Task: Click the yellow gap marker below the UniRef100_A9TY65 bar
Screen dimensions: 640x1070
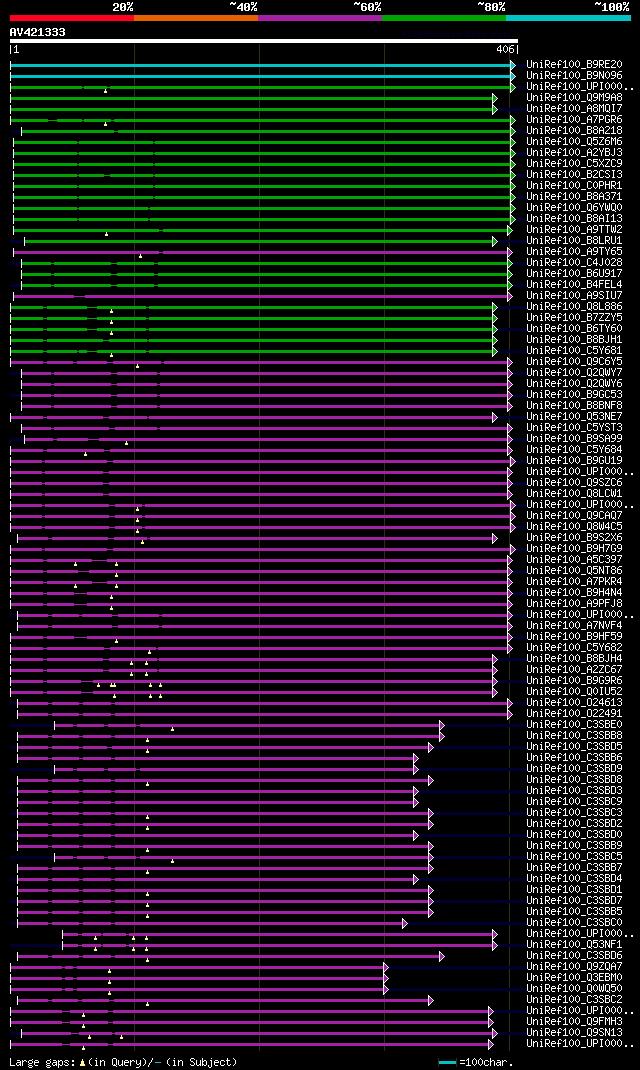Action: pos(141,256)
